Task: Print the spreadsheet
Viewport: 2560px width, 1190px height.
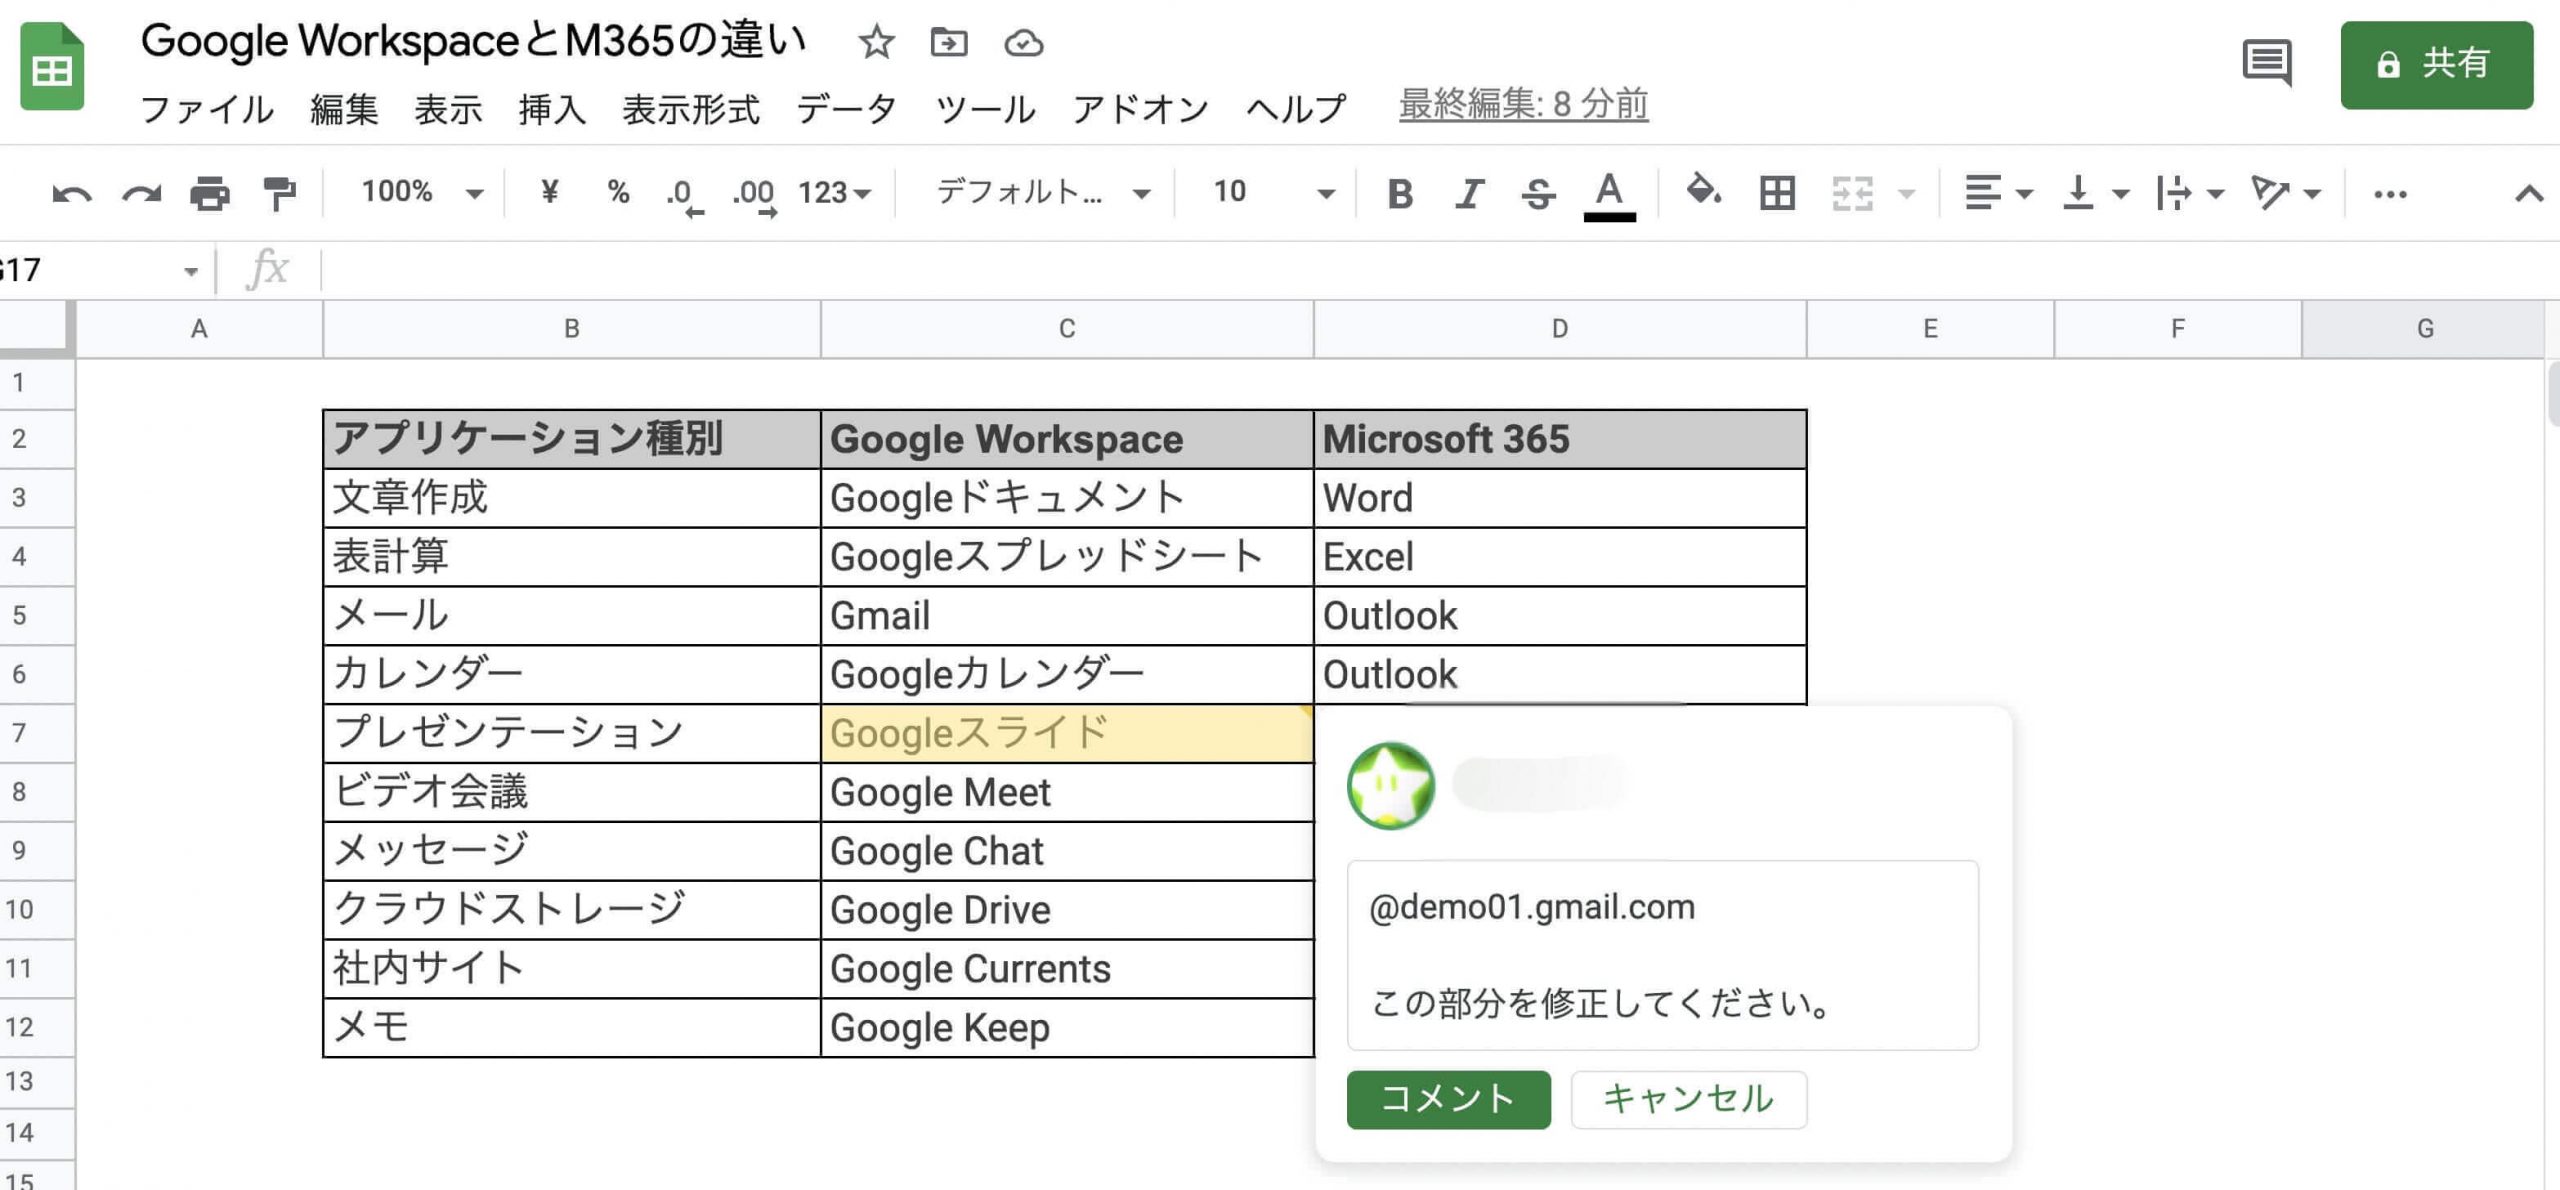Action: tap(210, 193)
